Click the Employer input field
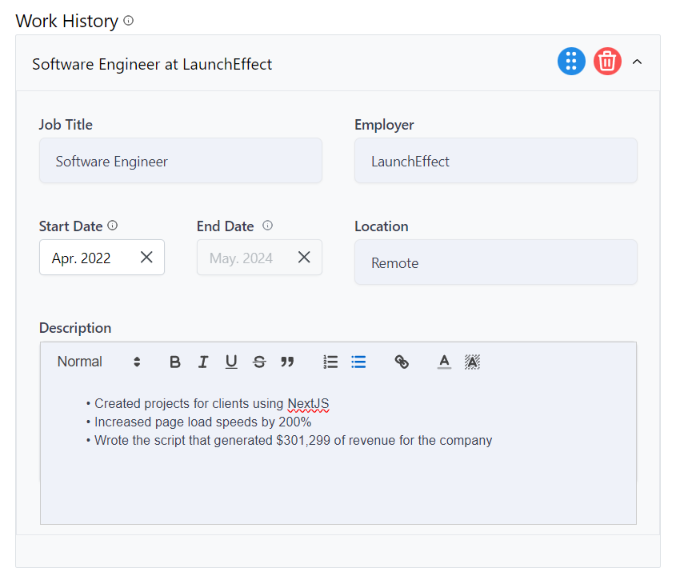The image size is (675, 574). click(495, 161)
